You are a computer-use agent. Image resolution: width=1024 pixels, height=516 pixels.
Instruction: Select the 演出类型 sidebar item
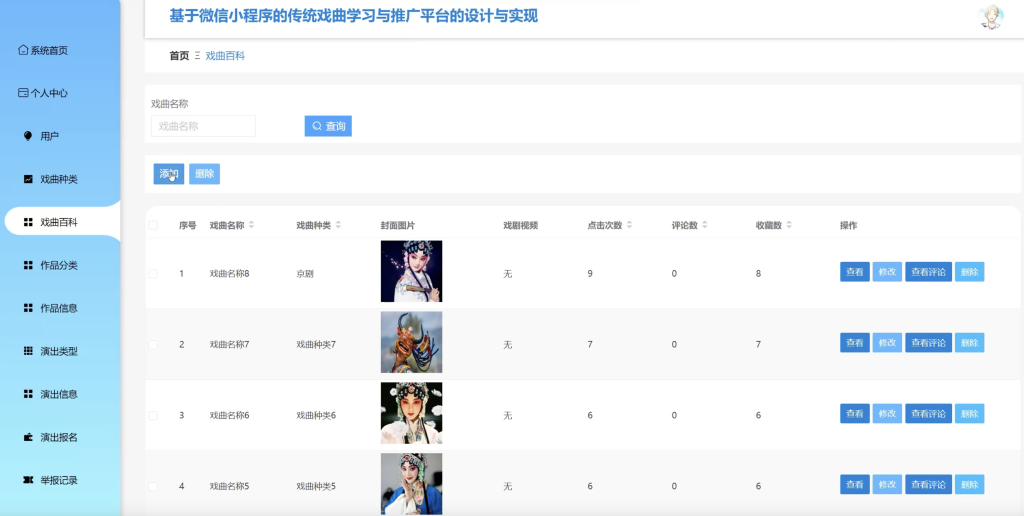point(60,351)
